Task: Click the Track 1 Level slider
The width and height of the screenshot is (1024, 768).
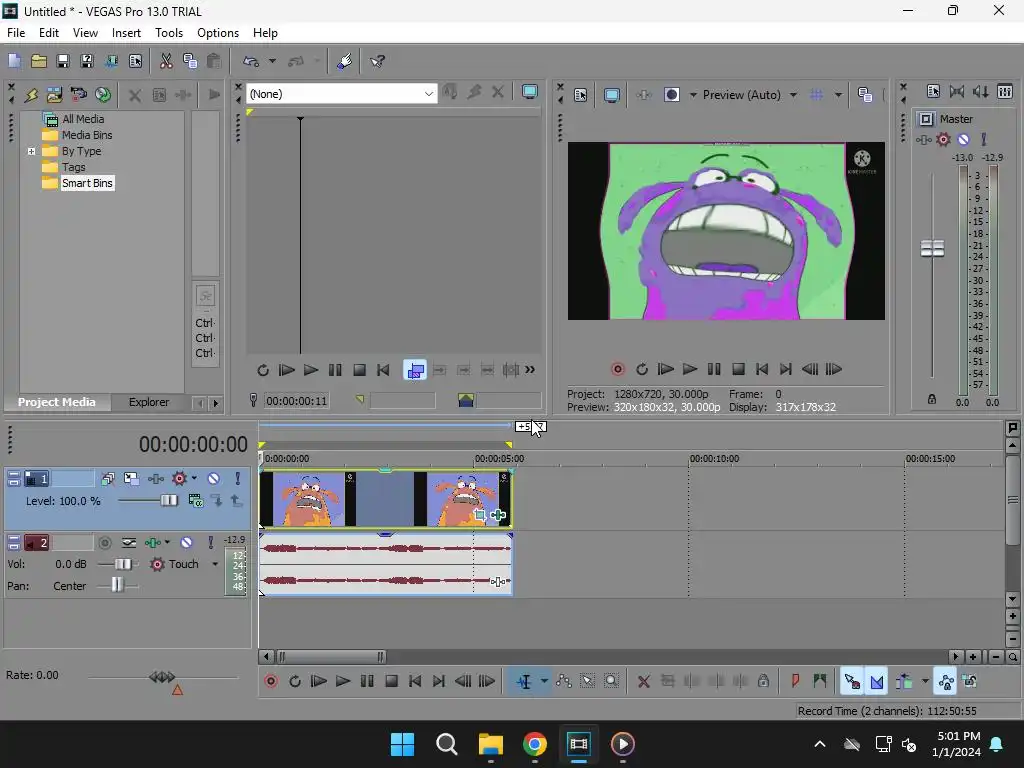Action: [x=168, y=501]
